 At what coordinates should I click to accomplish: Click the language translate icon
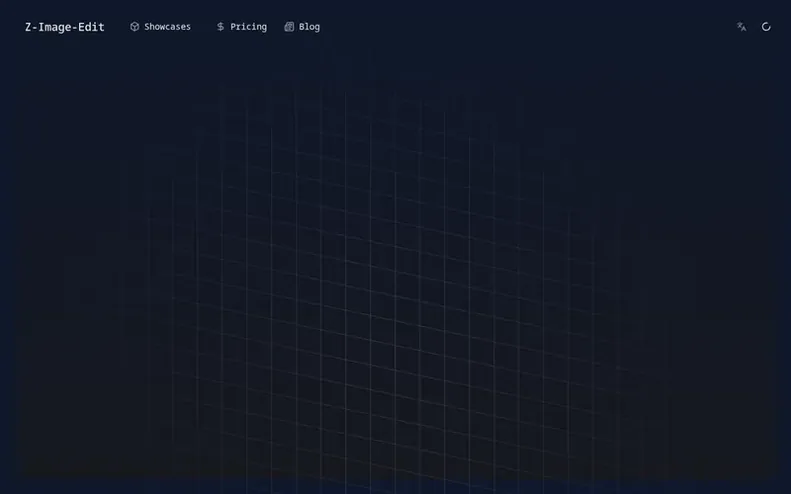[741, 27]
